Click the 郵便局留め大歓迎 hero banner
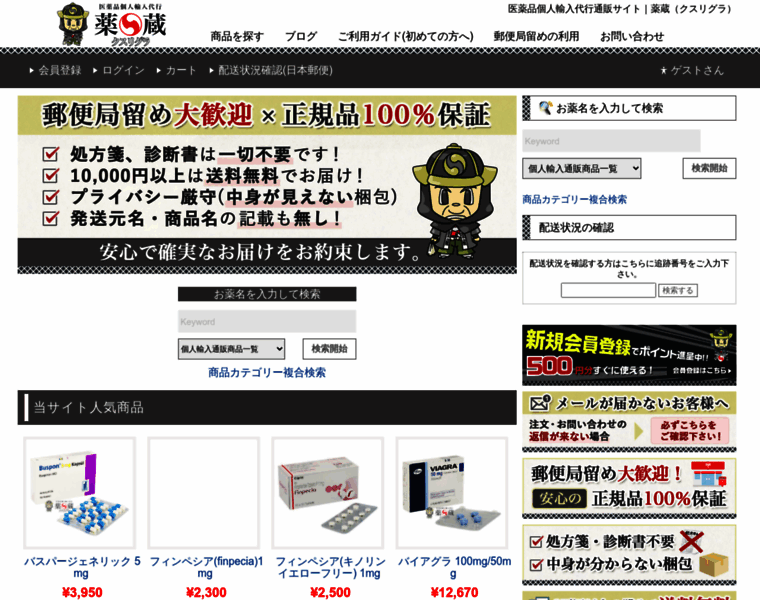This screenshot has height=600, width=760. click(x=267, y=185)
